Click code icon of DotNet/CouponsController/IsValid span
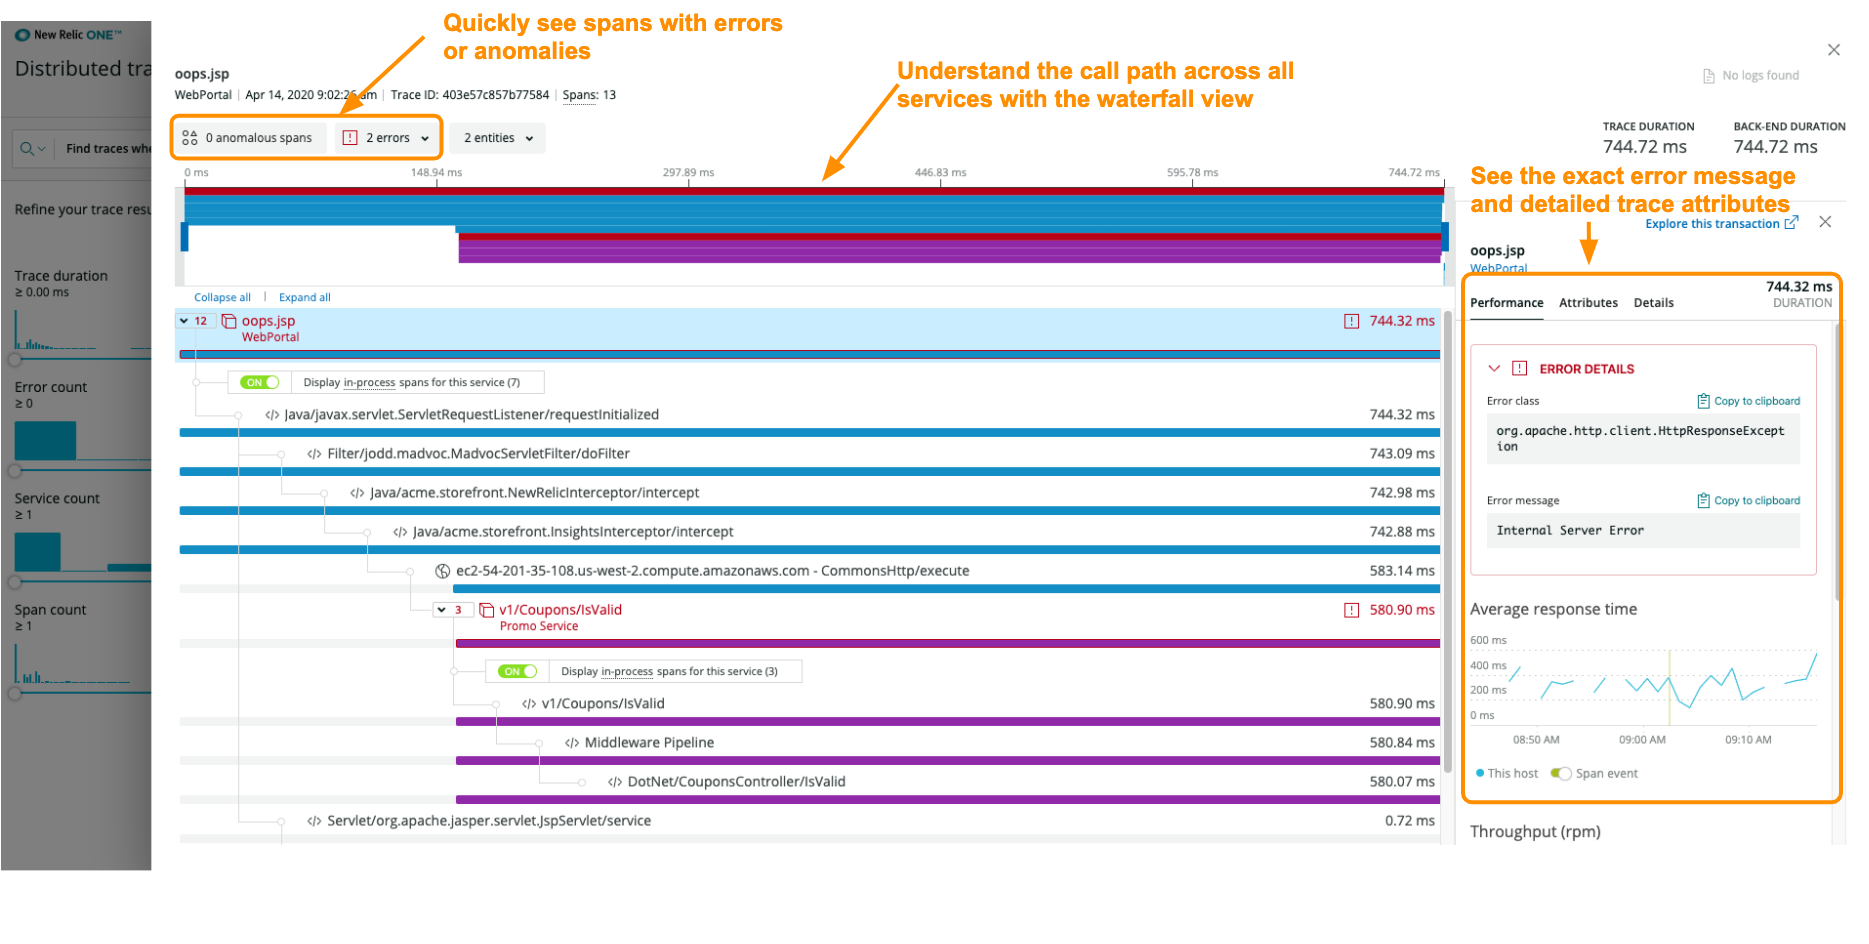This screenshot has width=1869, height=944. pos(615,782)
